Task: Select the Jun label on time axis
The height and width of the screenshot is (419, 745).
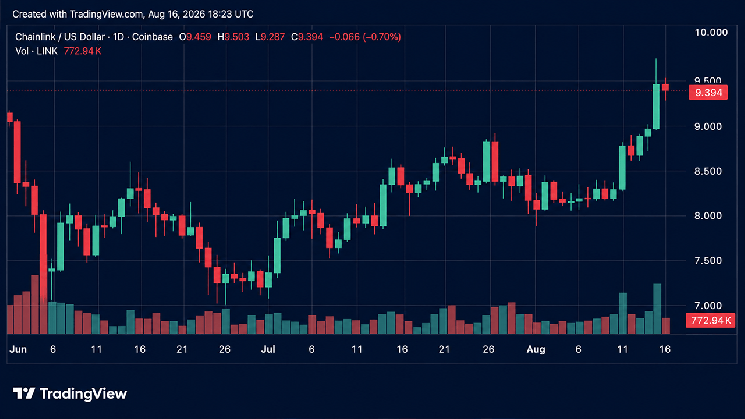Action: (x=18, y=349)
